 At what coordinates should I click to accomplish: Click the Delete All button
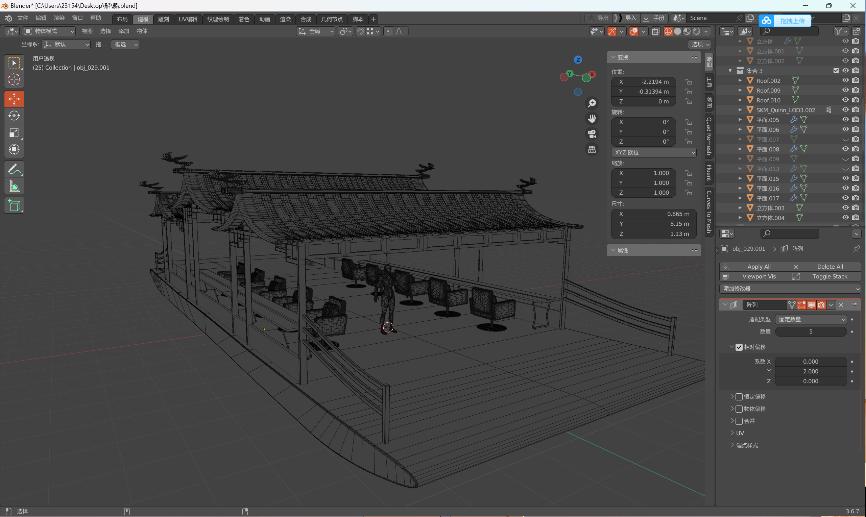830,267
